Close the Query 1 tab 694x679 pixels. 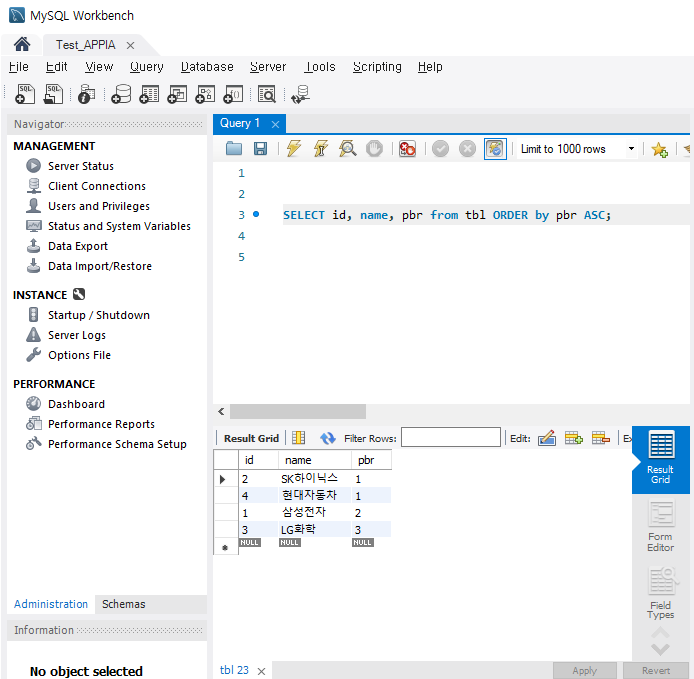275,124
